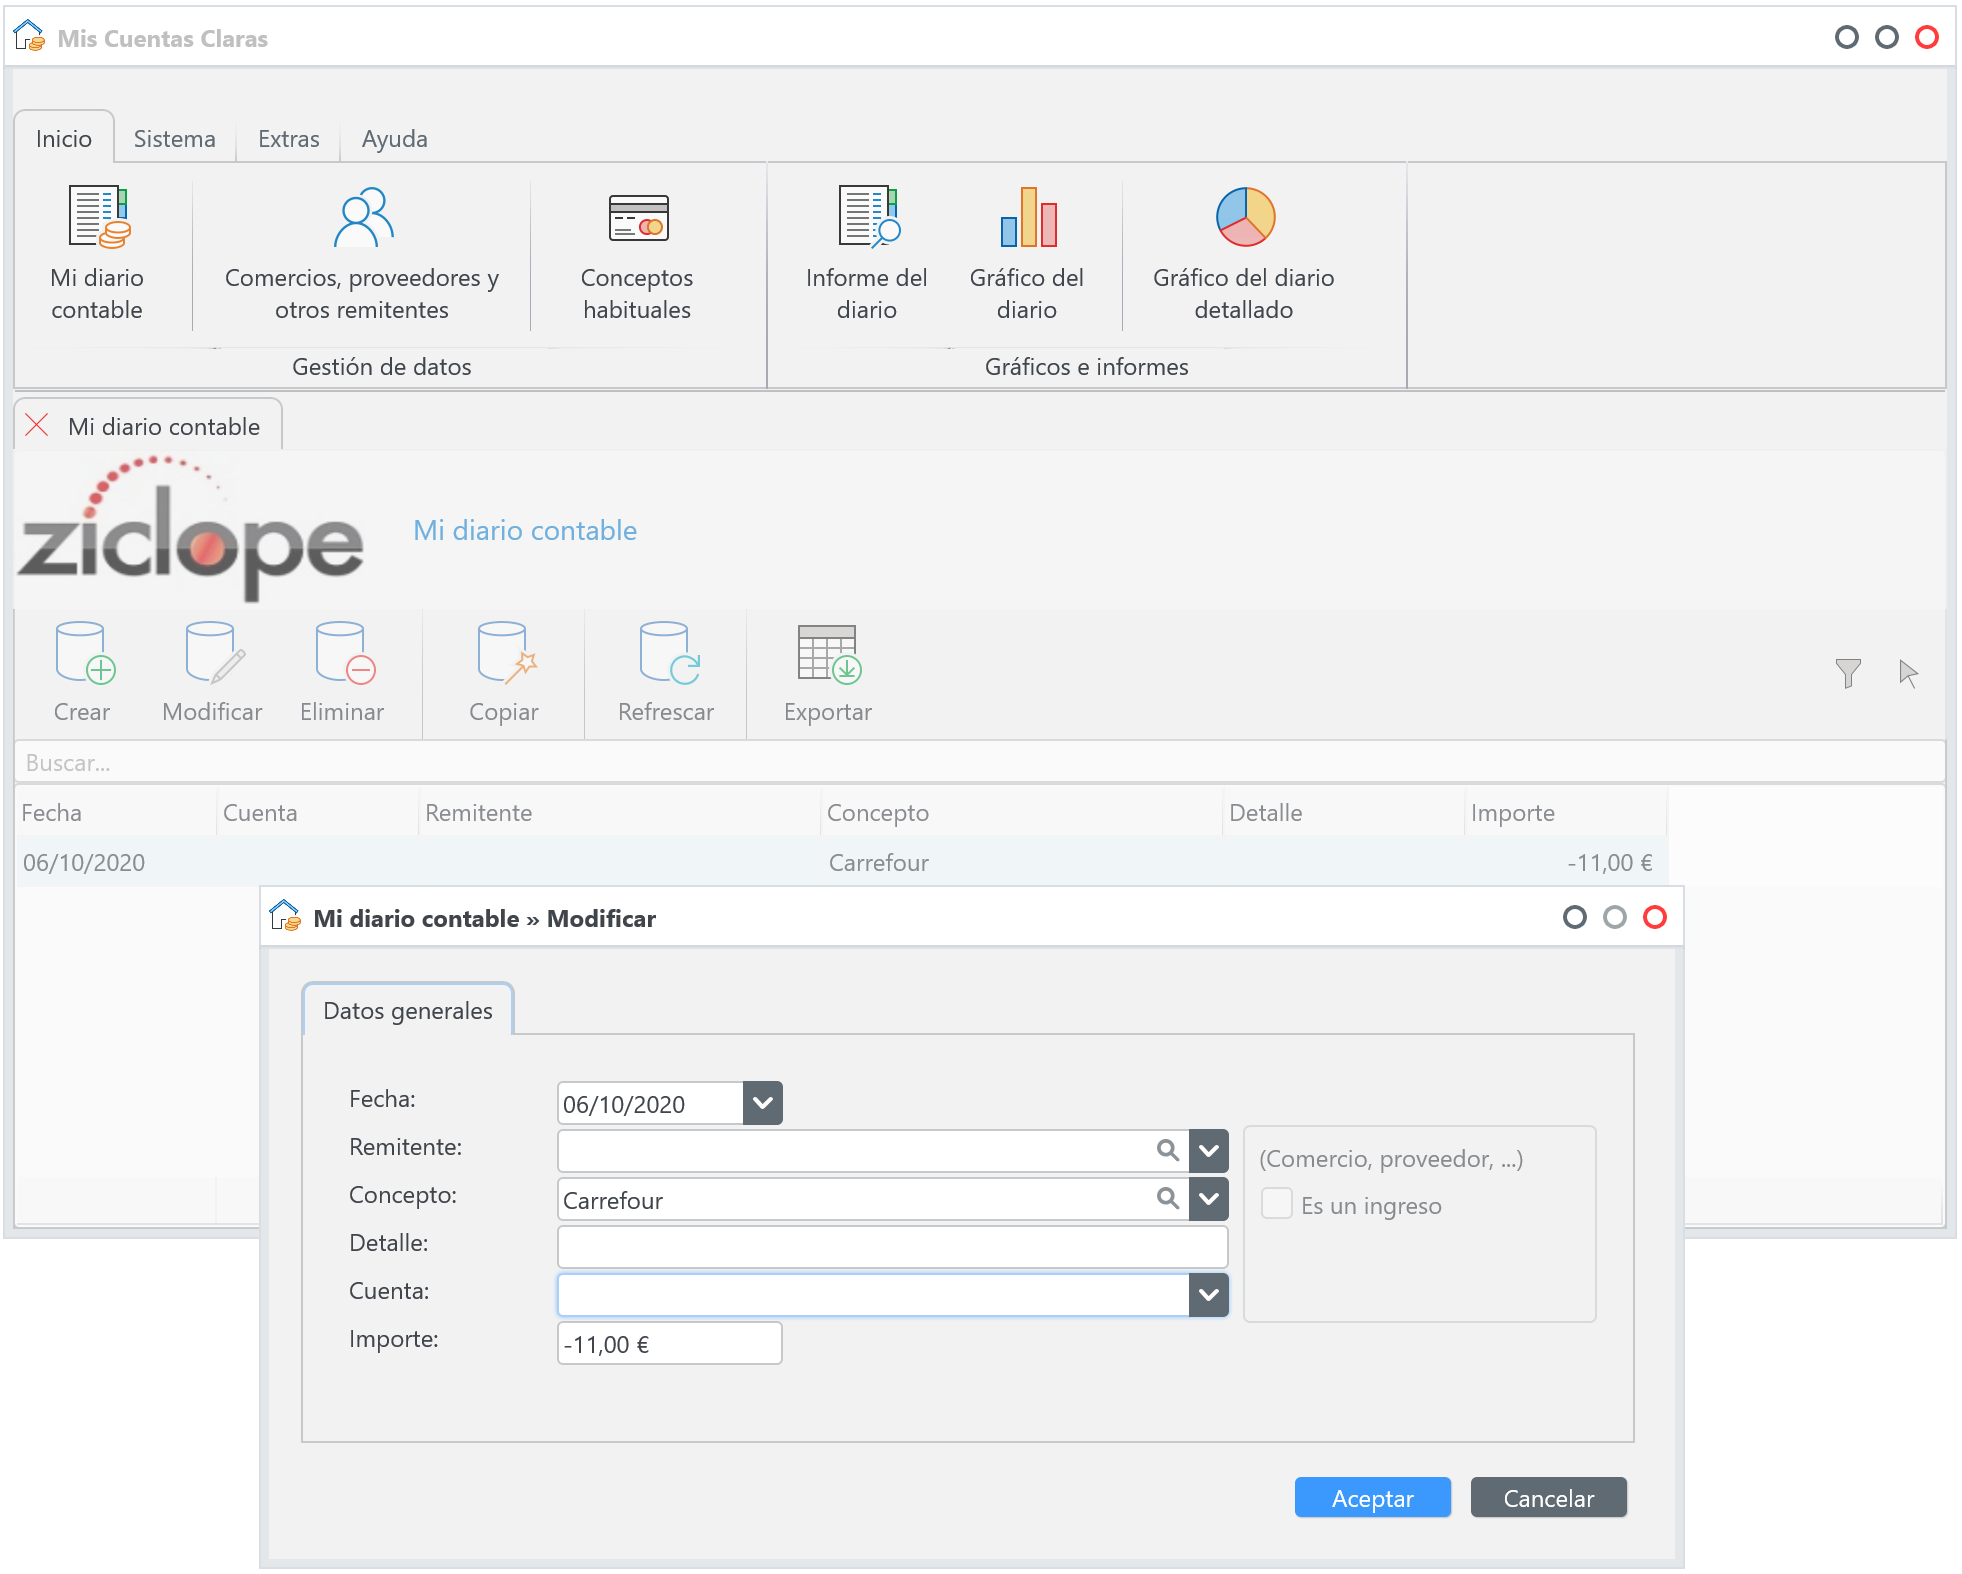Open Conceptos habituales from ribbon

pyautogui.click(x=637, y=218)
